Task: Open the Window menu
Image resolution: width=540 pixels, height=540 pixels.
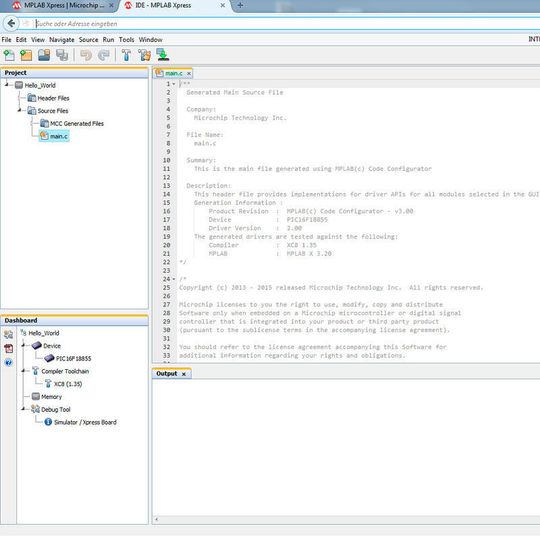Action: coord(150,40)
